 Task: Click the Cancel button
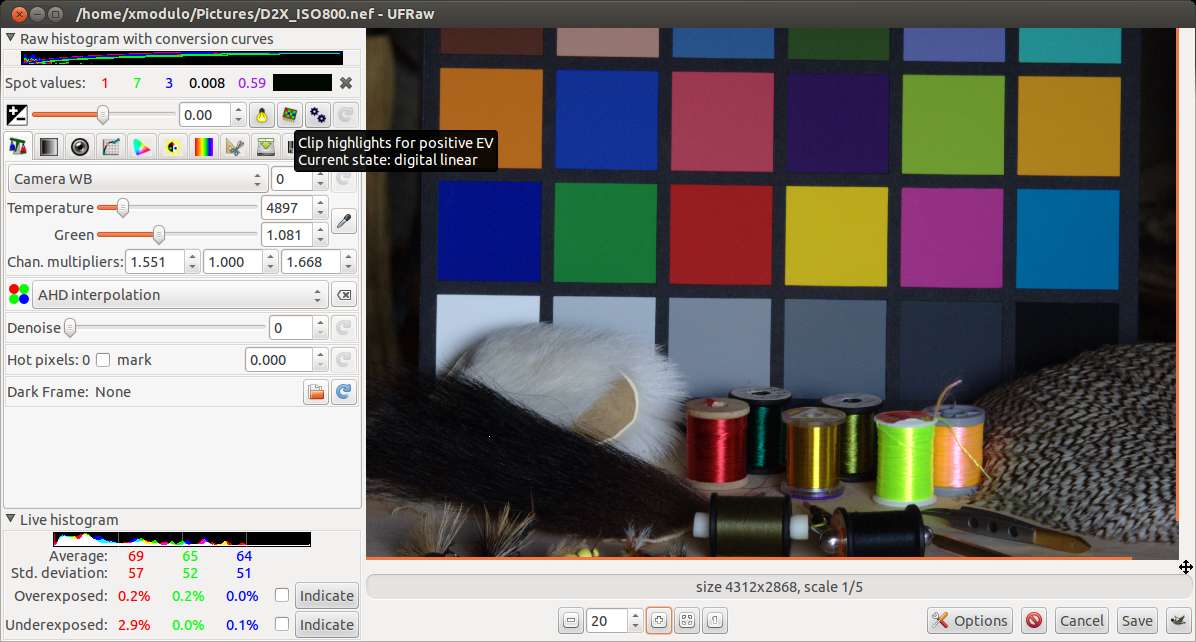(1082, 621)
